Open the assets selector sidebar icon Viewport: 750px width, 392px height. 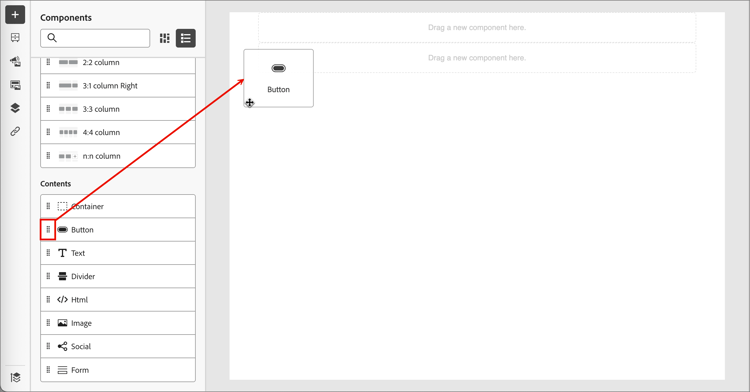pyautogui.click(x=15, y=61)
